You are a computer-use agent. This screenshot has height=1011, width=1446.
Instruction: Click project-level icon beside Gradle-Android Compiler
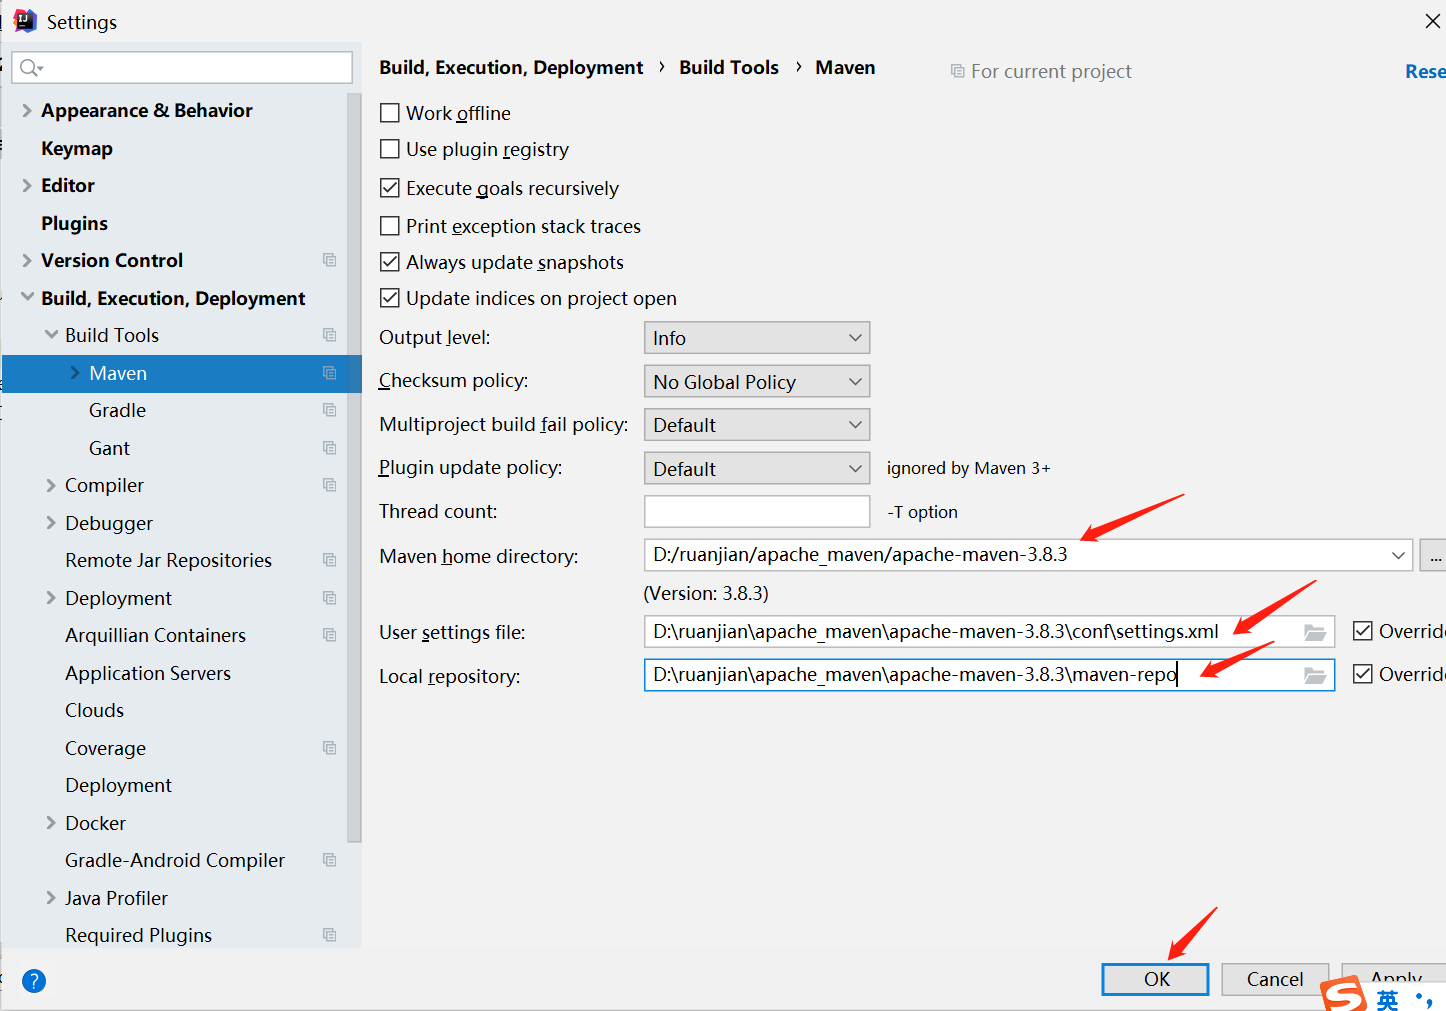click(x=329, y=860)
